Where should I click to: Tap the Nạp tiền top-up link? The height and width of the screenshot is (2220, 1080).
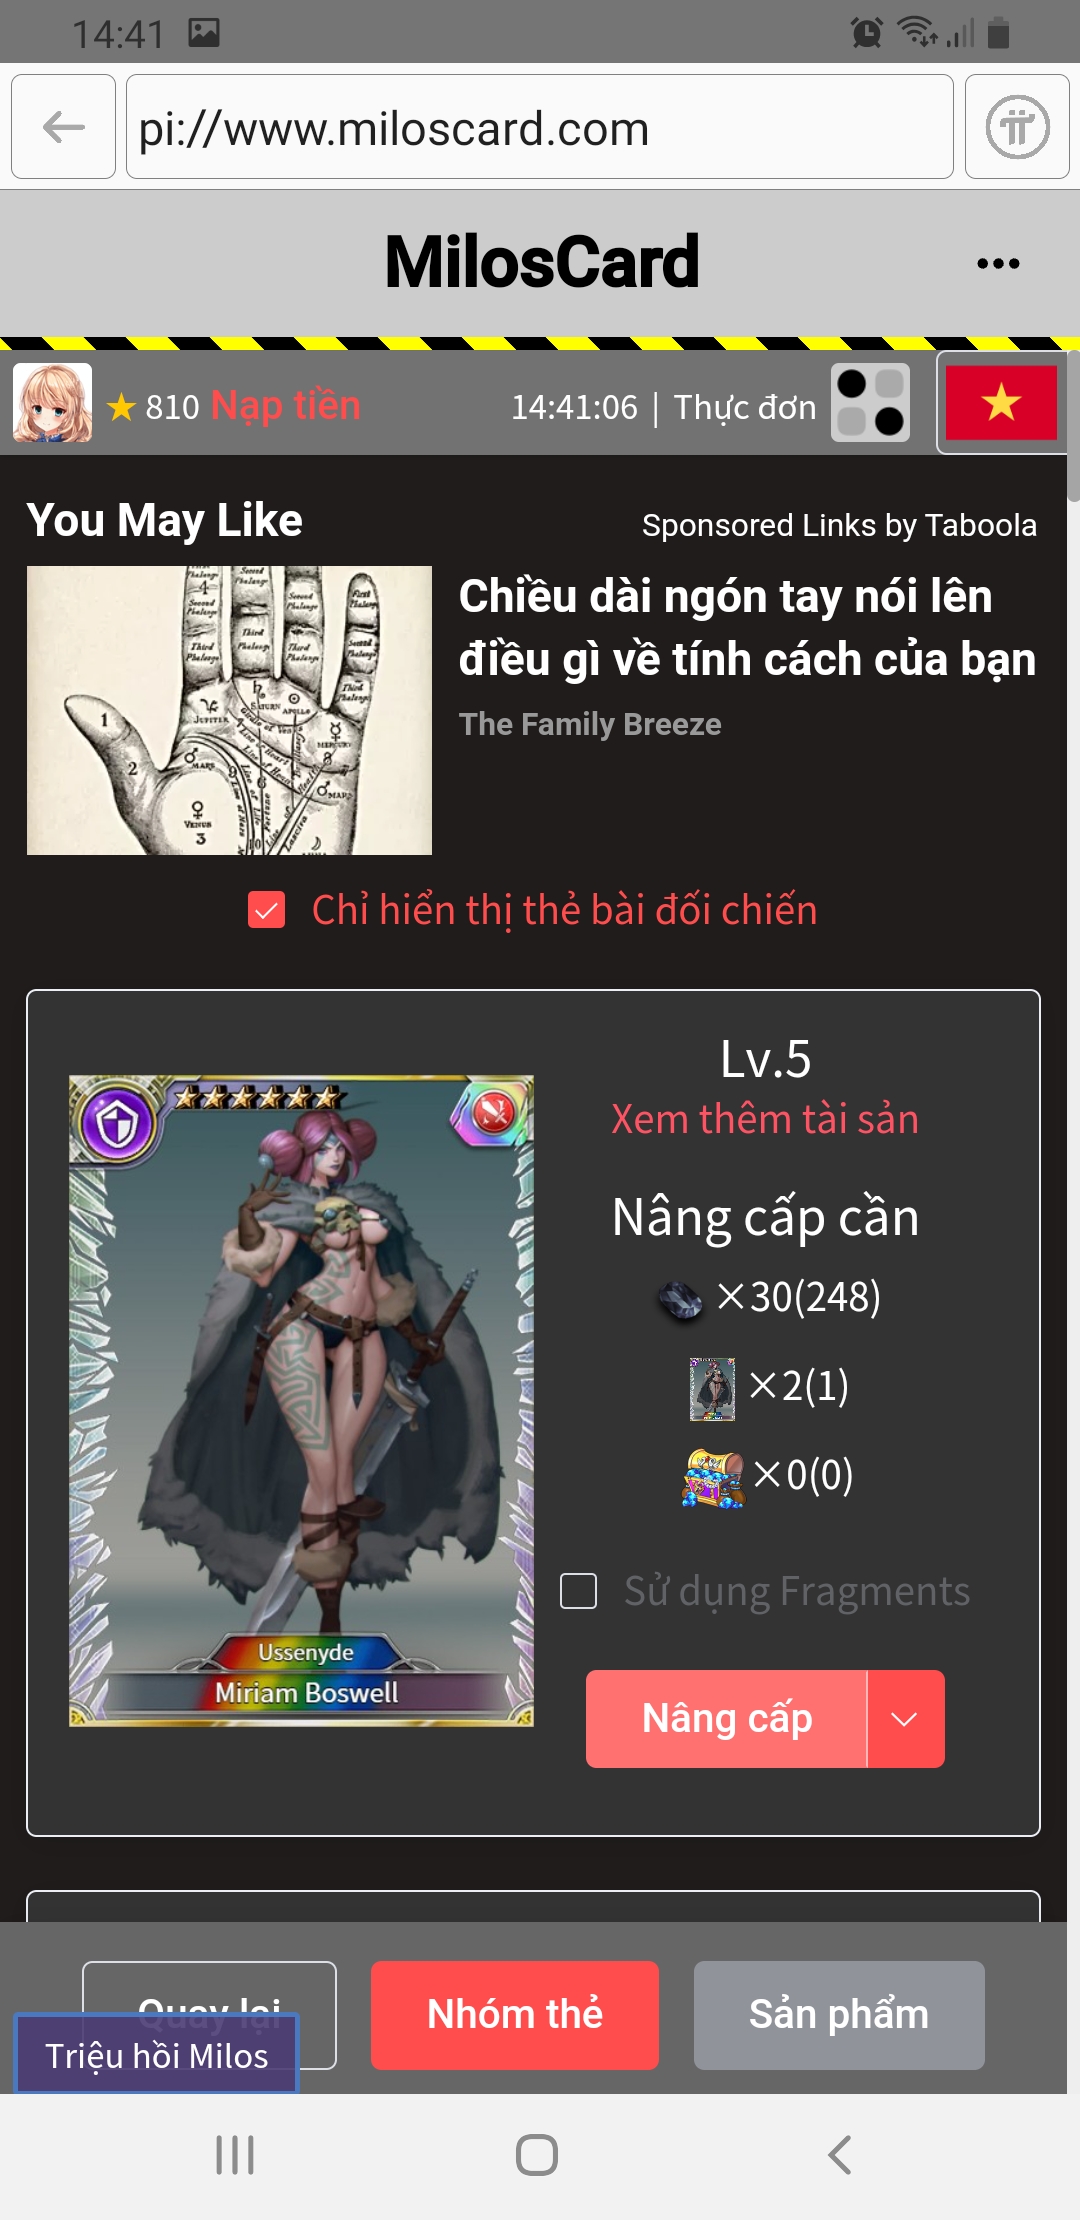[286, 406]
